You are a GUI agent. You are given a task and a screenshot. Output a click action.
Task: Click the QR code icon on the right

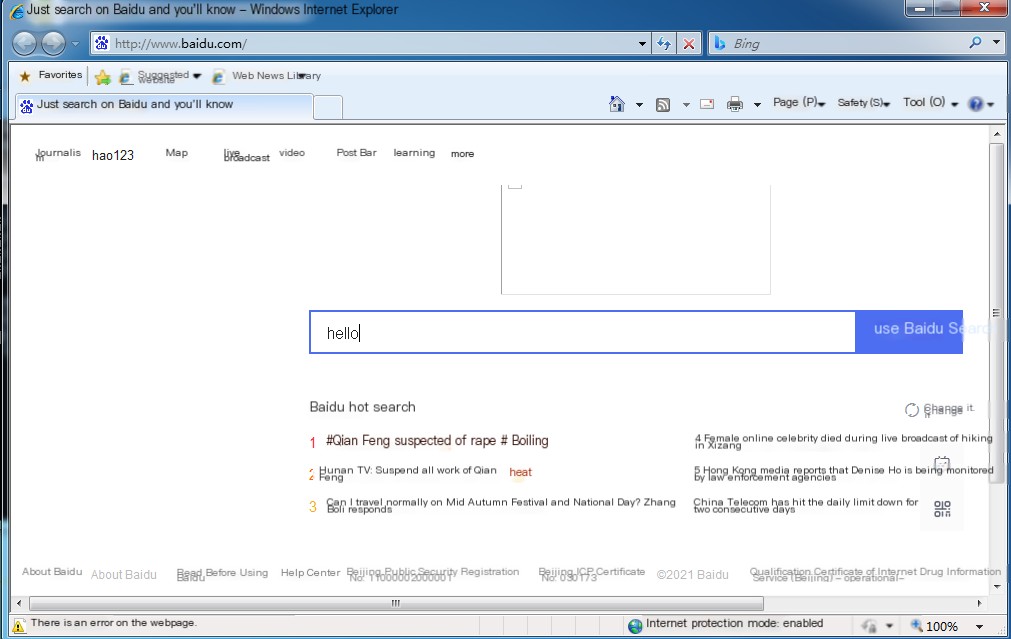942,509
